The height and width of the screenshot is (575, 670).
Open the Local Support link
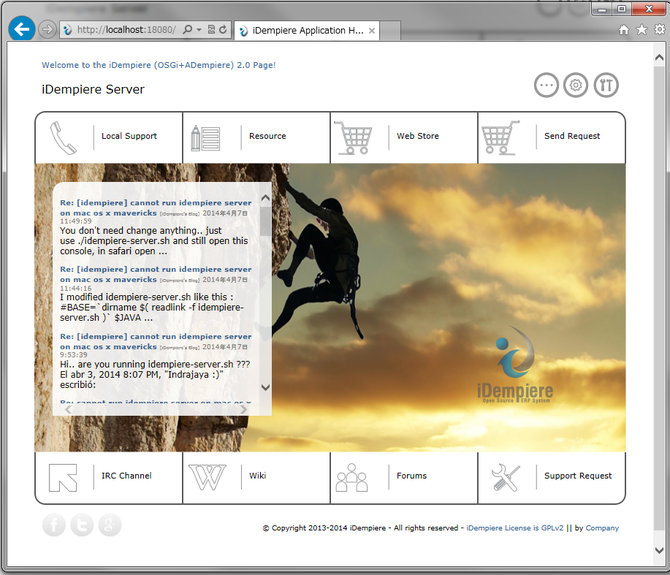(x=129, y=136)
